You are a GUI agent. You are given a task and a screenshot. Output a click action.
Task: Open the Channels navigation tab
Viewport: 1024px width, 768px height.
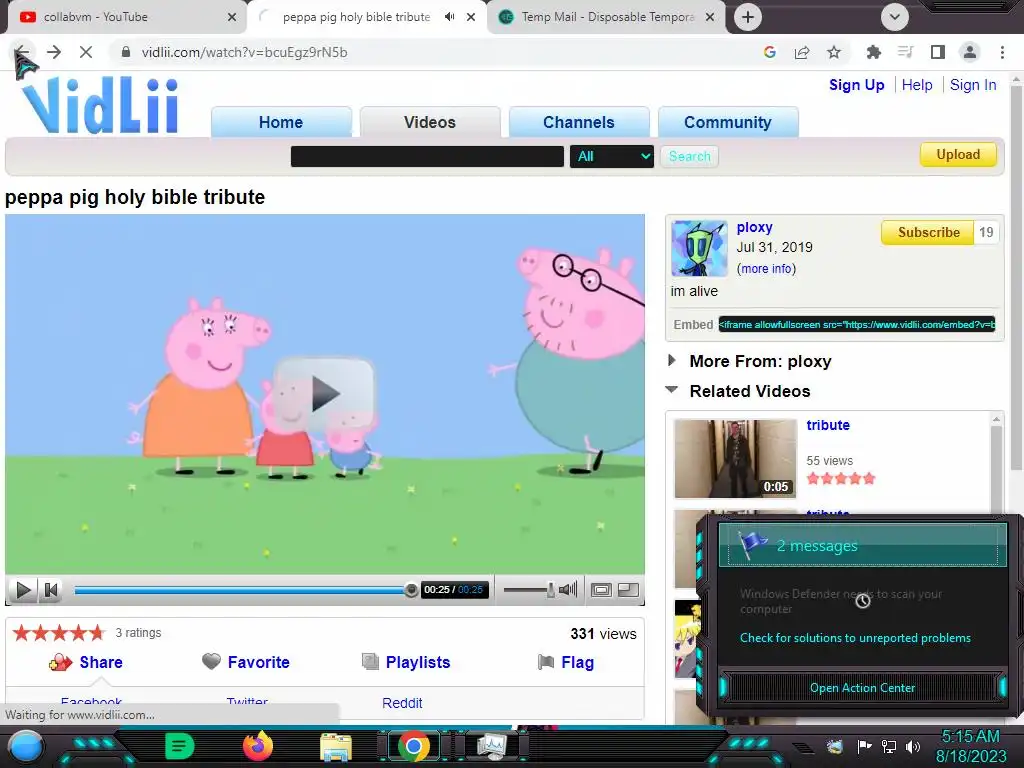[x=579, y=122]
